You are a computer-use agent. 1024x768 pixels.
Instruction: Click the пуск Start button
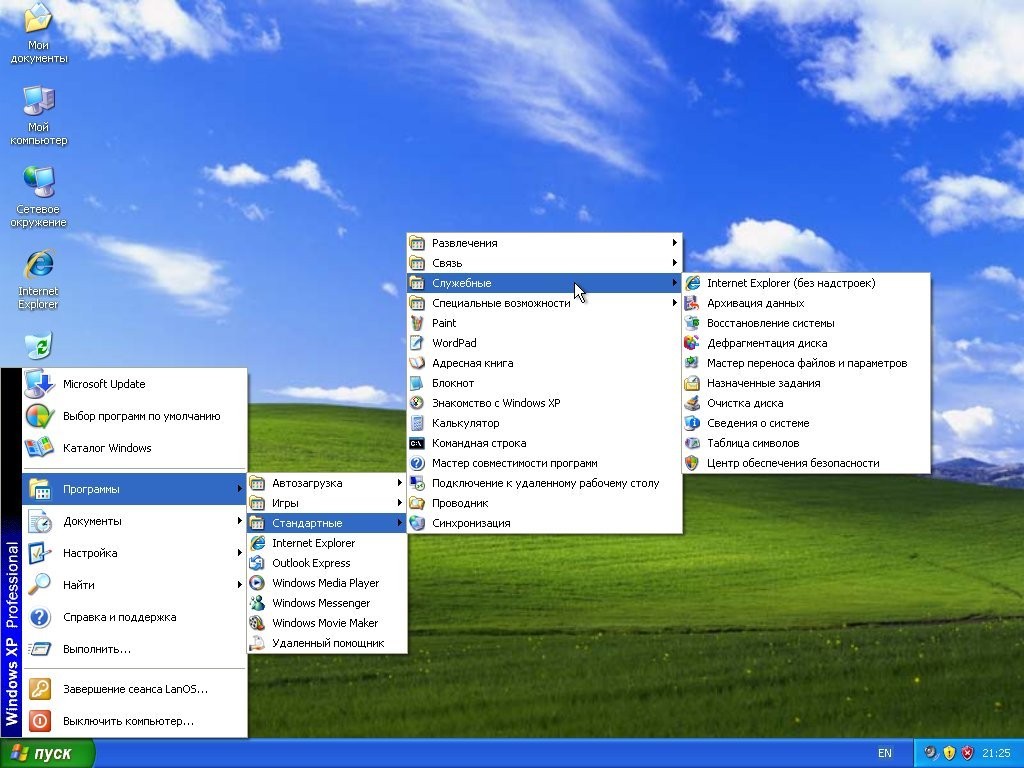coord(46,753)
